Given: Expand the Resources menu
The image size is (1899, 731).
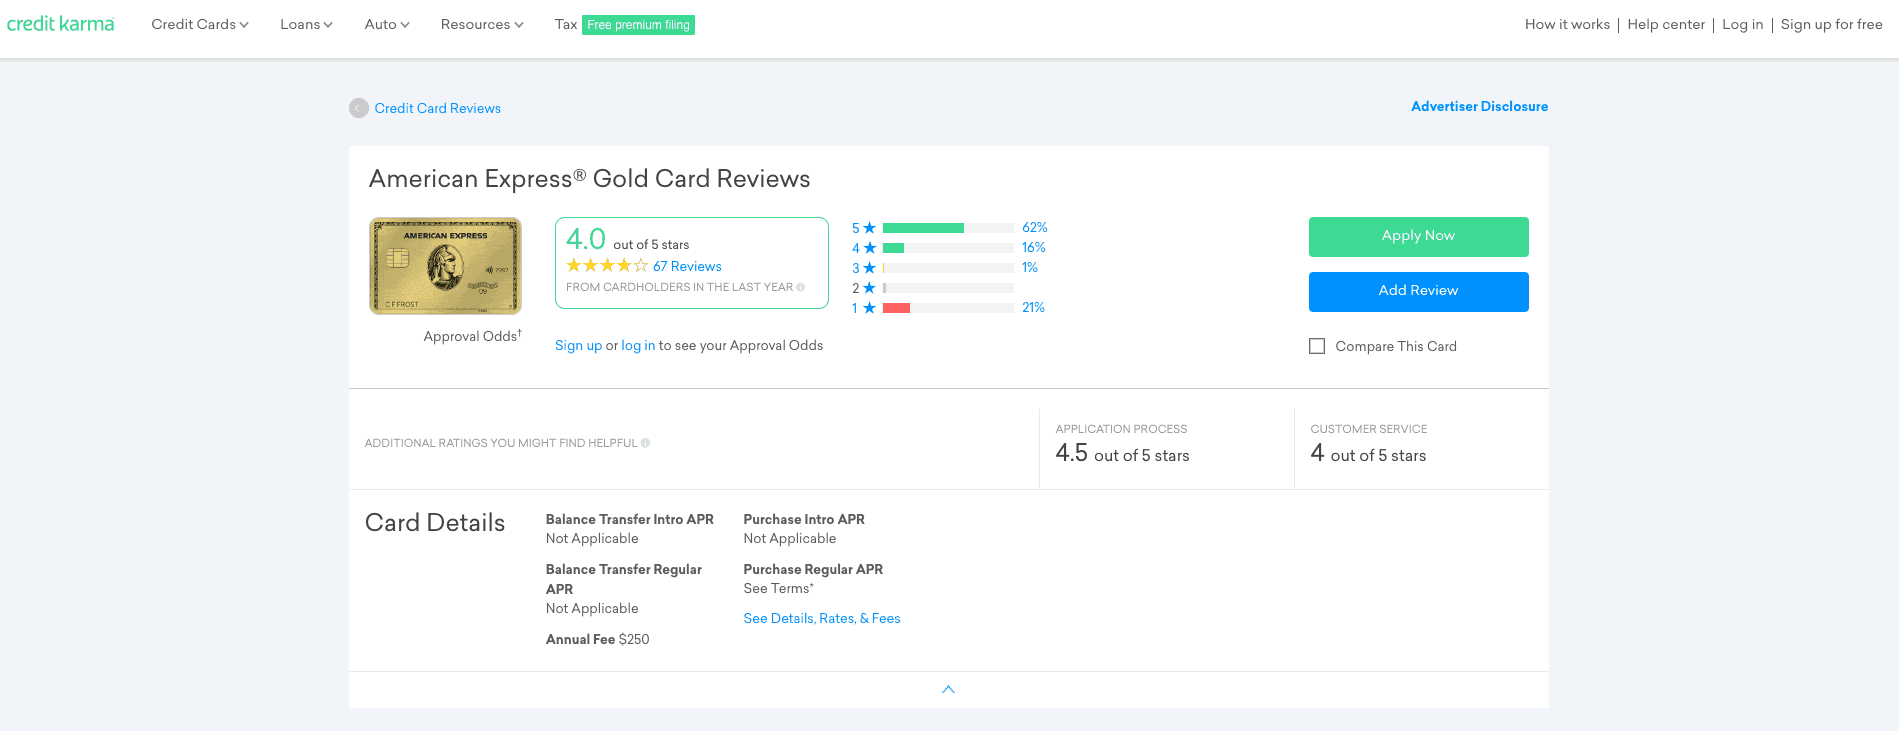Looking at the screenshot, I should coord(482,24).
